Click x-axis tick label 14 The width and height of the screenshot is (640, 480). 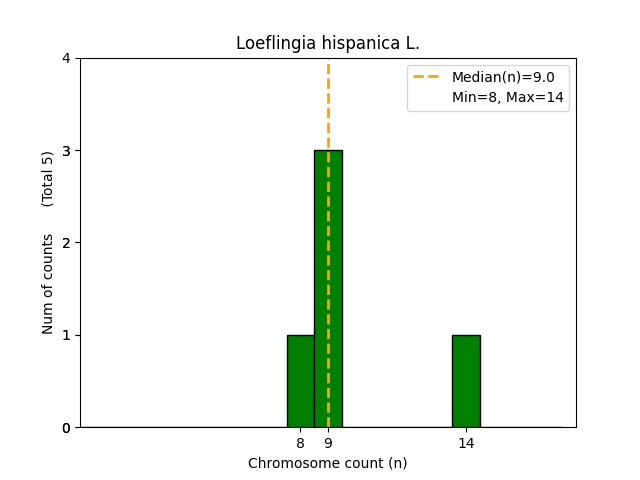tap(466, 442)
